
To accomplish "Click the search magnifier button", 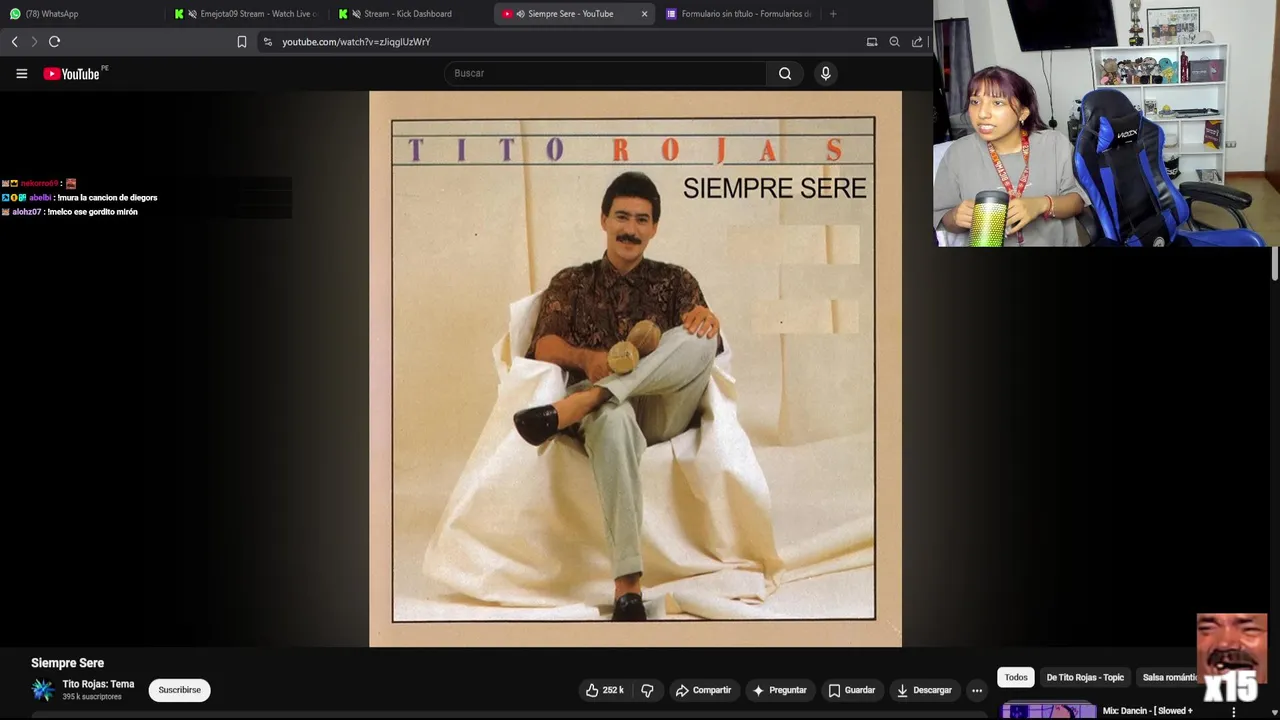I will [x=785, y=73].
